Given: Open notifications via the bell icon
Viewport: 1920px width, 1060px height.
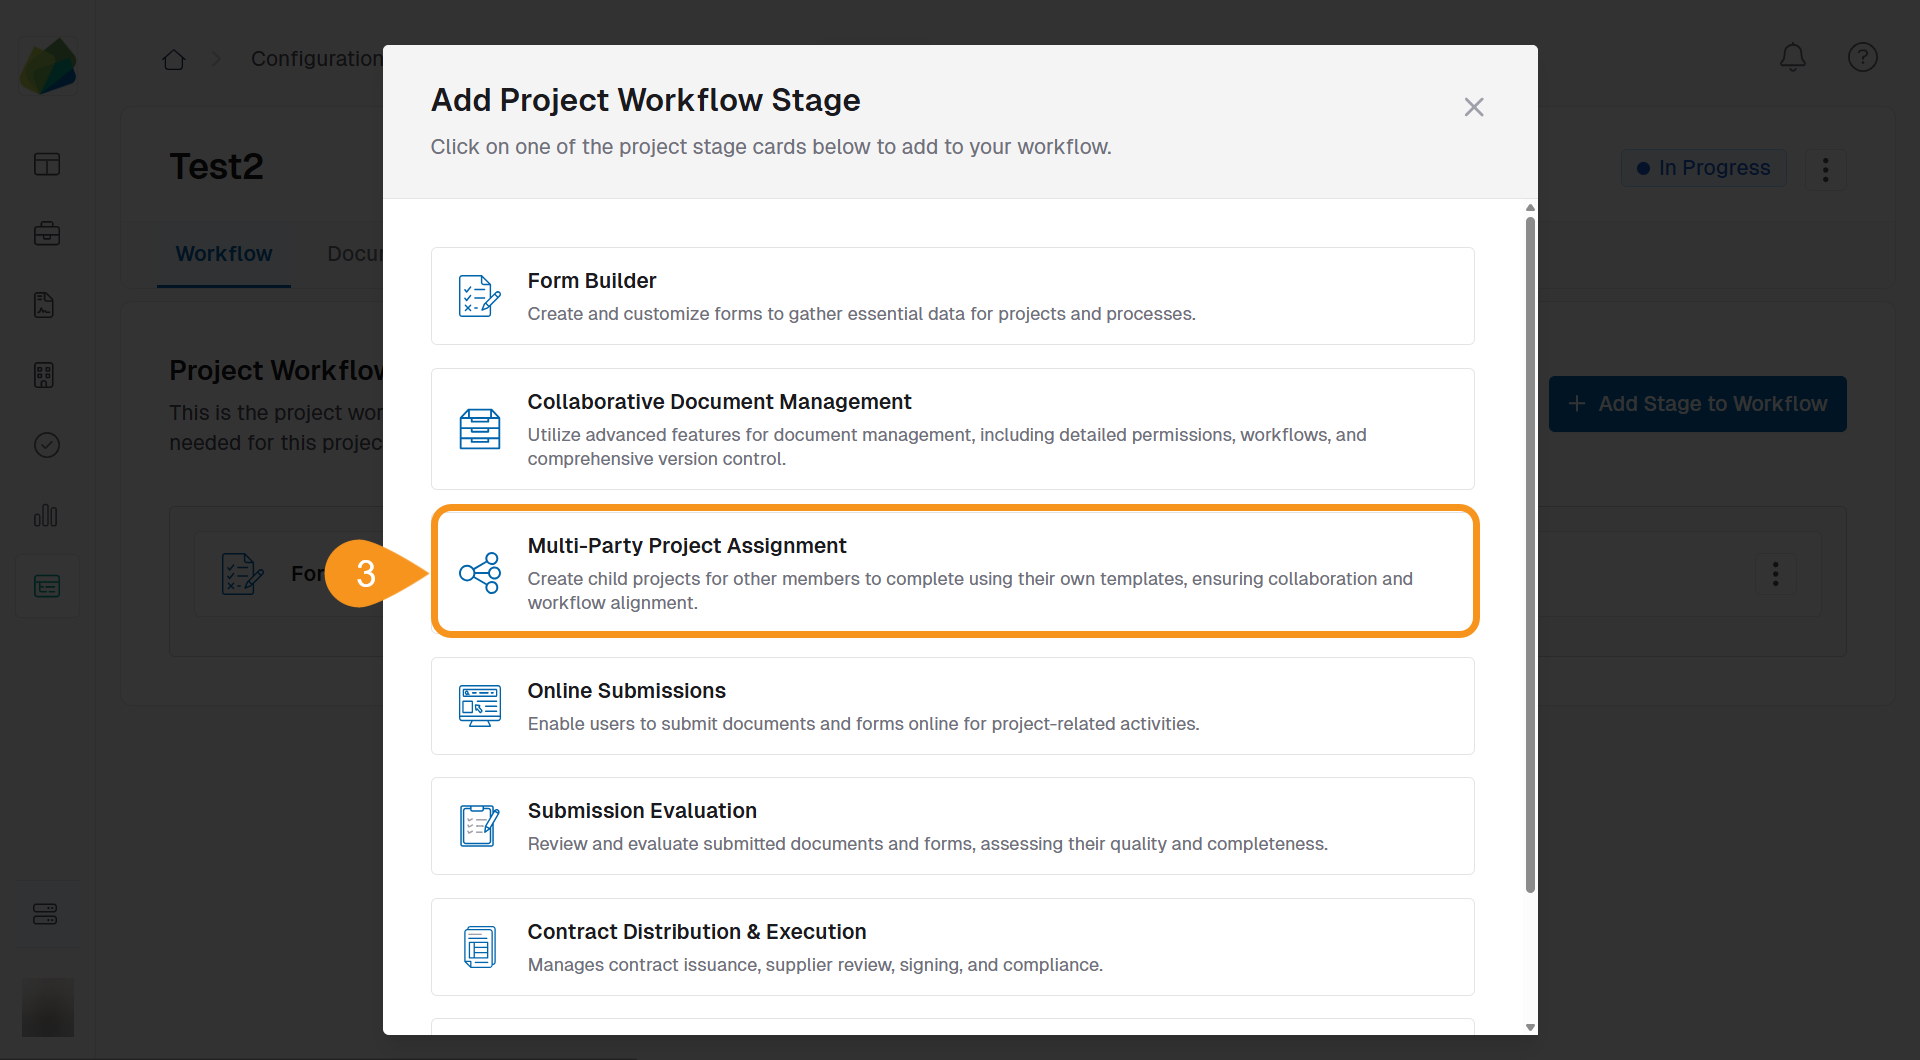Looking at the screenshot, I should point(1792,57).
